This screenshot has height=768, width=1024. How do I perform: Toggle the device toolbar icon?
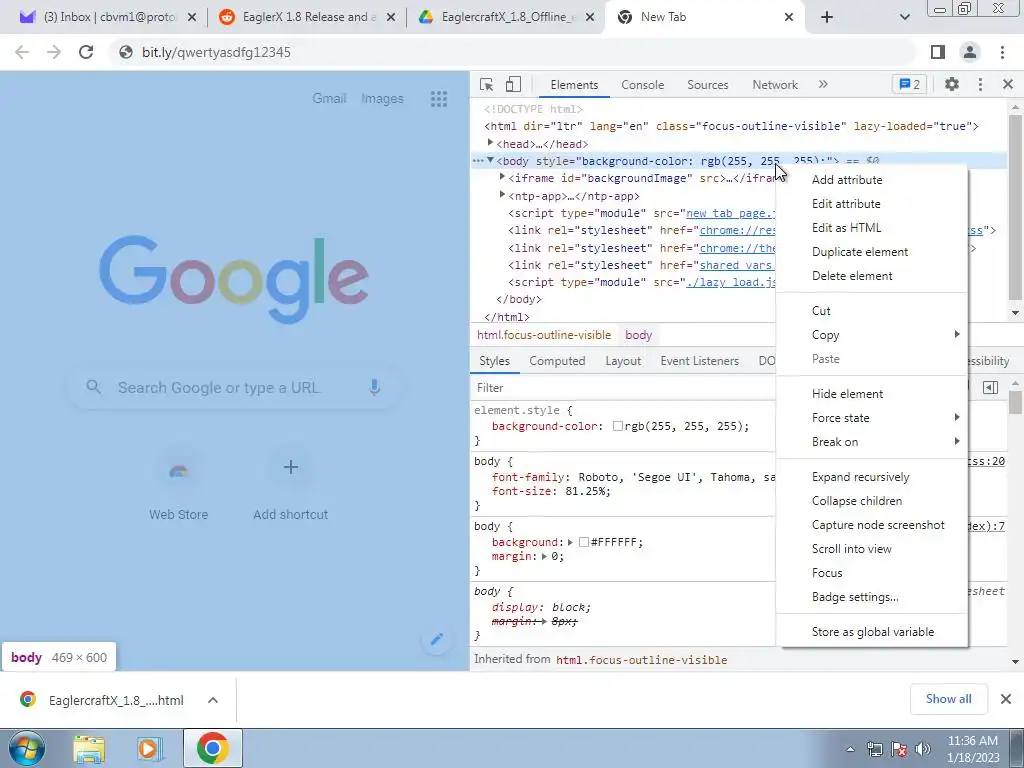point(513,84)
